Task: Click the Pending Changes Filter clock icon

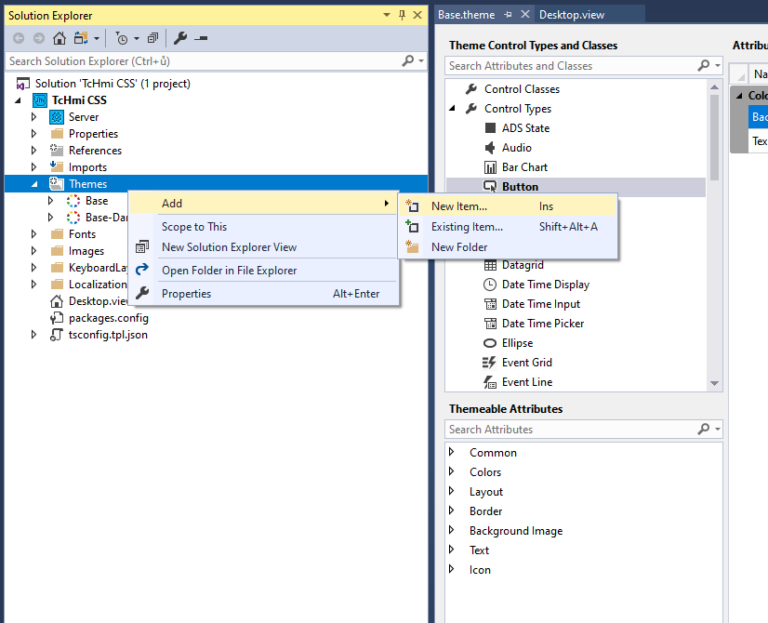Action: (x=121, y=38)
